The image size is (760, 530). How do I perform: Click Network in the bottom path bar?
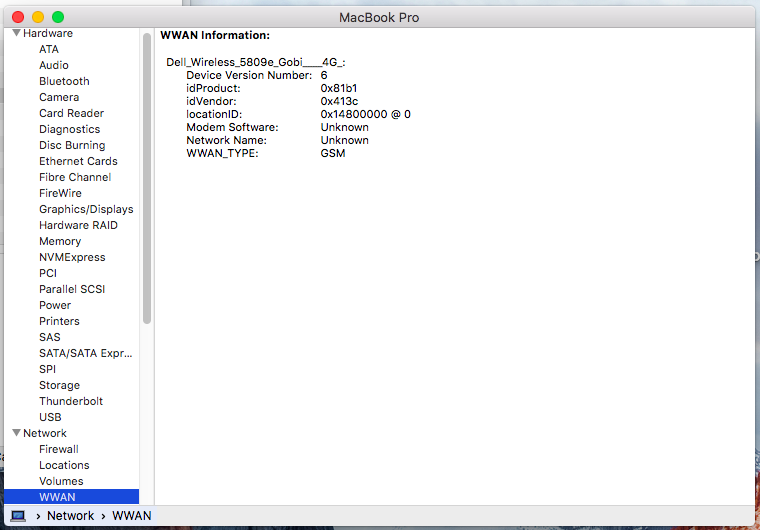(70, 516)
